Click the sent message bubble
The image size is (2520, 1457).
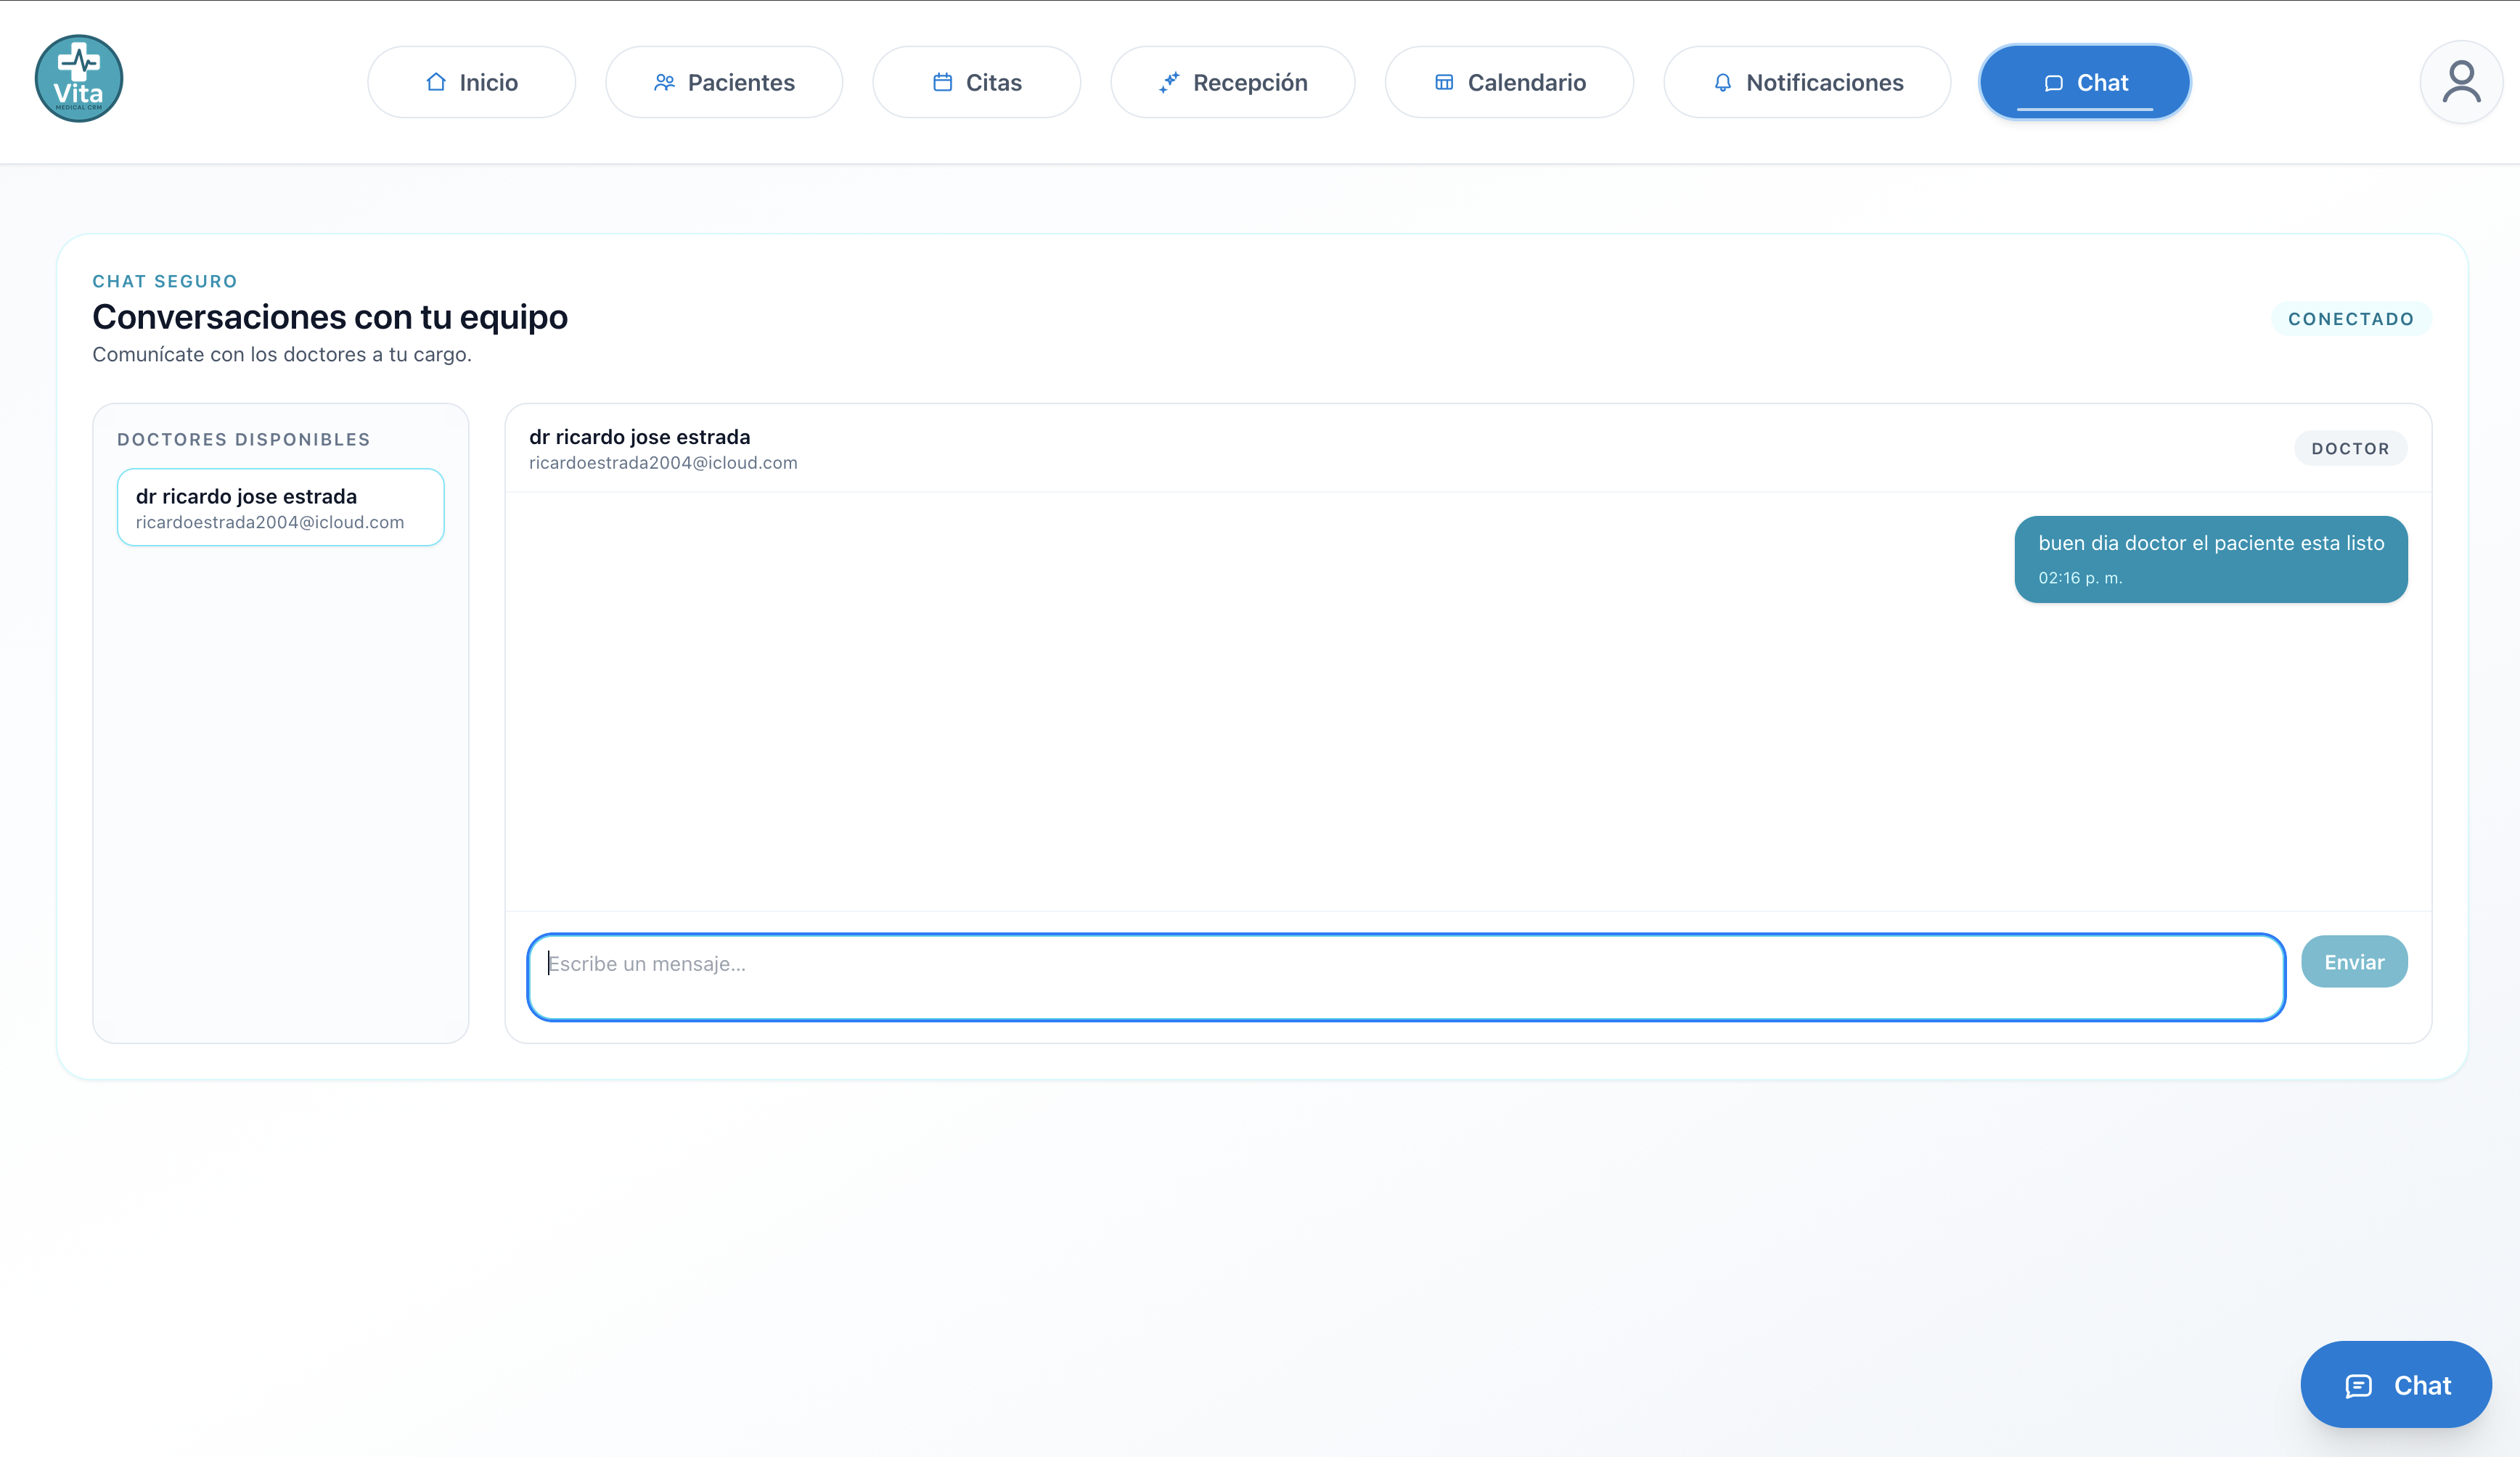point(2210,559)
